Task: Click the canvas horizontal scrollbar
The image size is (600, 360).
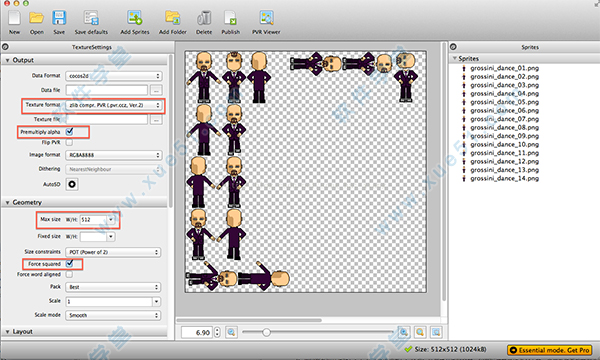Action: pos(249,320)
